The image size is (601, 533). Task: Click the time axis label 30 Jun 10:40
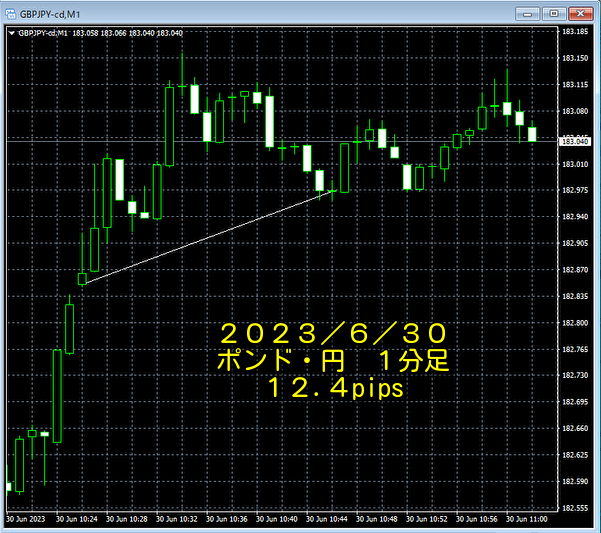point(277,519)
